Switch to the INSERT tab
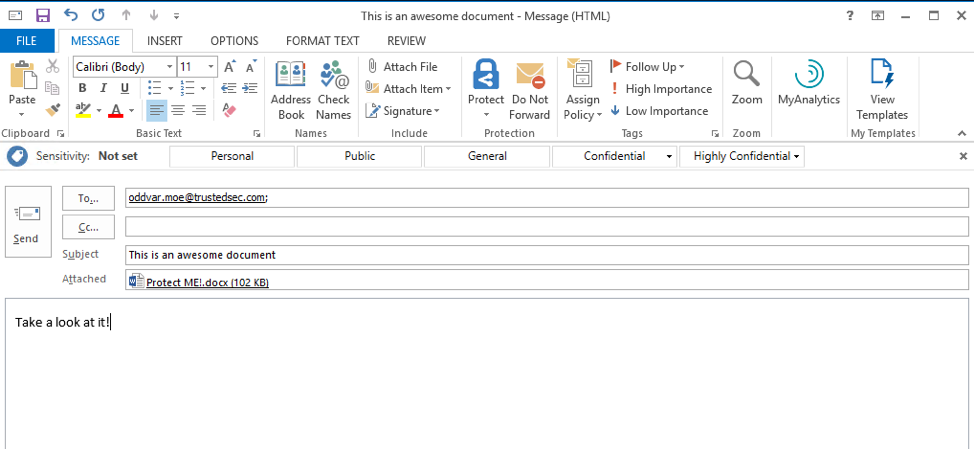 pos(165,41)
